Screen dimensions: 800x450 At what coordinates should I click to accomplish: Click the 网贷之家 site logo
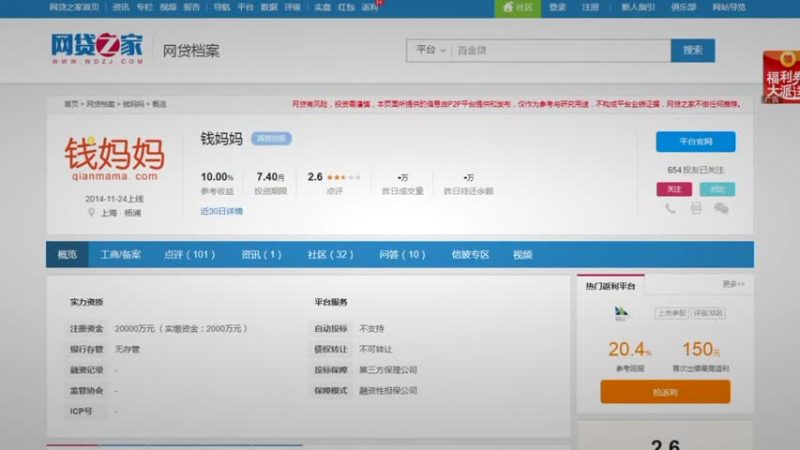click(x=97, y=49)
